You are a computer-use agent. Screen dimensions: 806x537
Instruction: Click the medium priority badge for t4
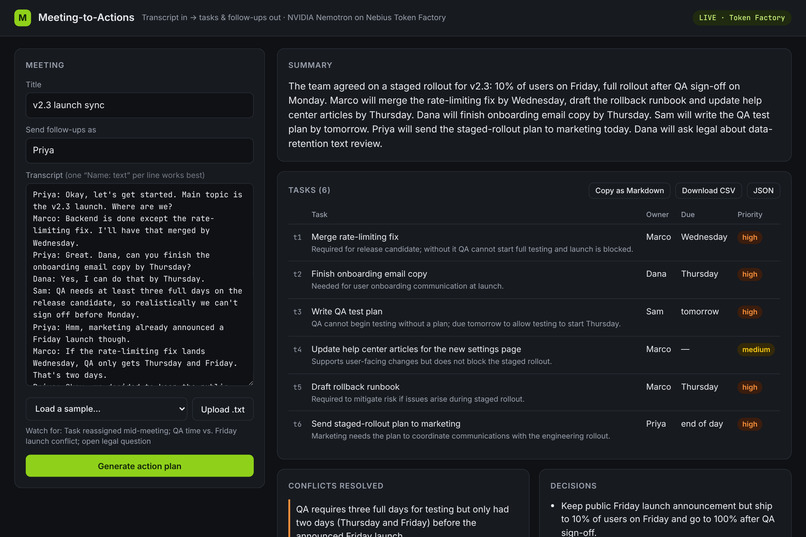click(756, 349)
